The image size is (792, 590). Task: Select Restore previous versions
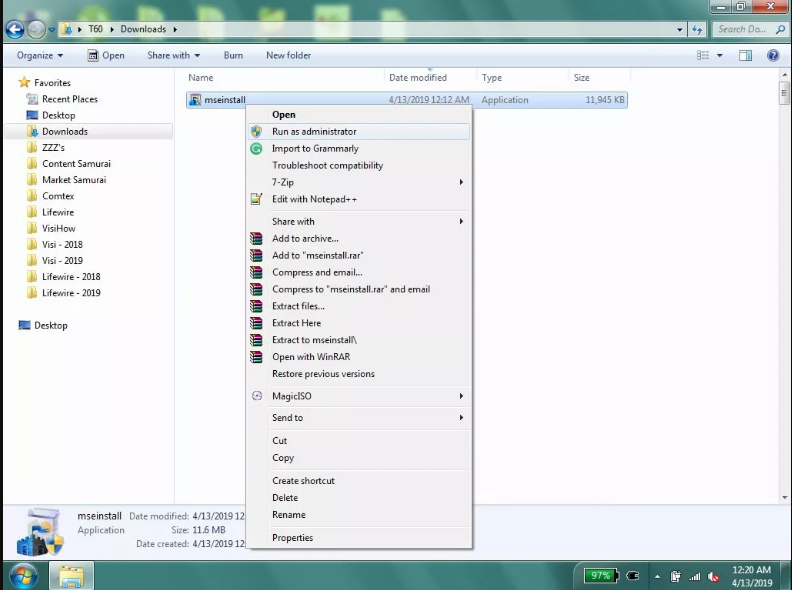(359, 374)
